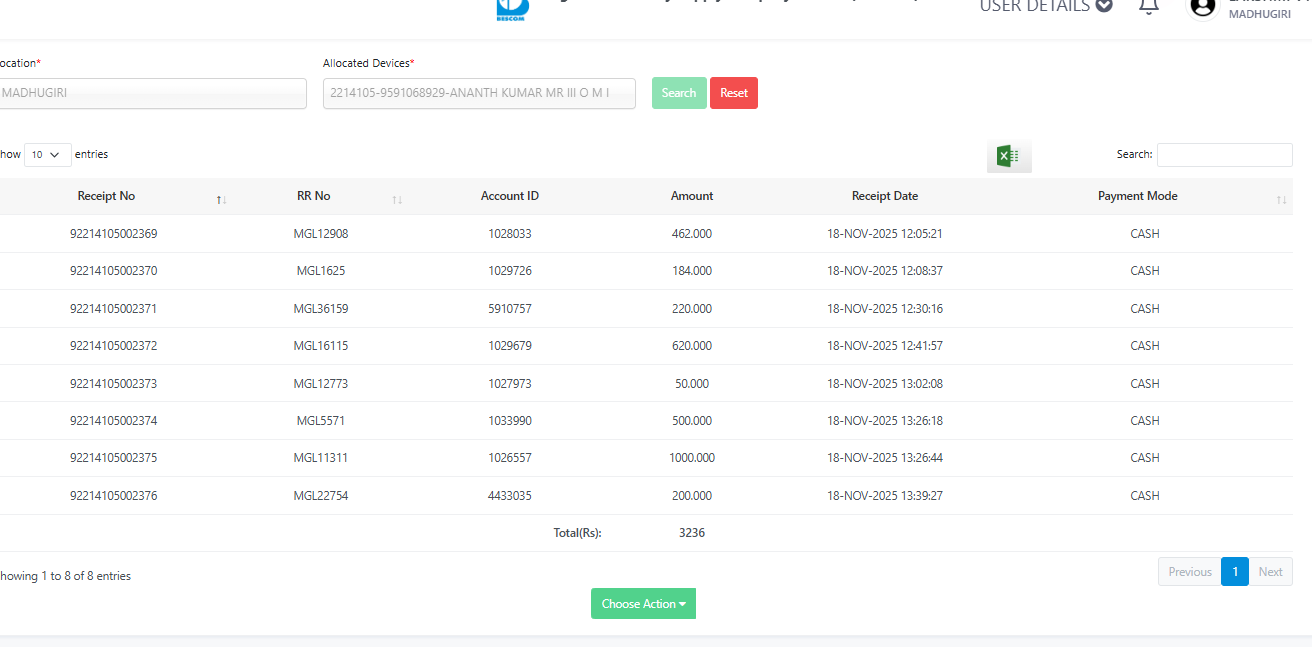The height and width of the screenshot is (647, 1312).
Task: Click amount 620.000
Action: pyautogui.click(x=692, y=346)
